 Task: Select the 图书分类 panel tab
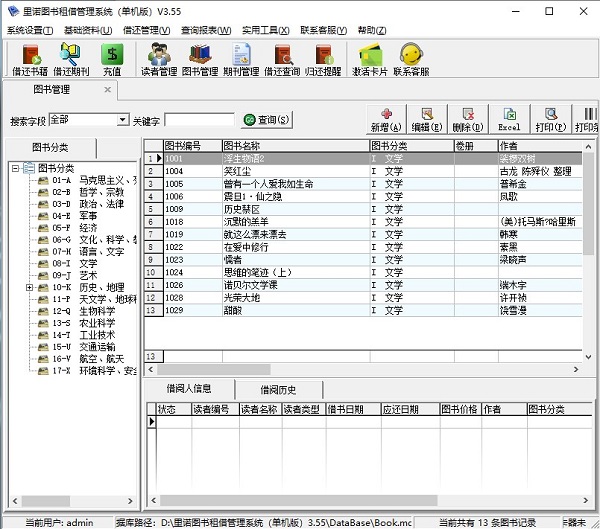tap(50, 148)
